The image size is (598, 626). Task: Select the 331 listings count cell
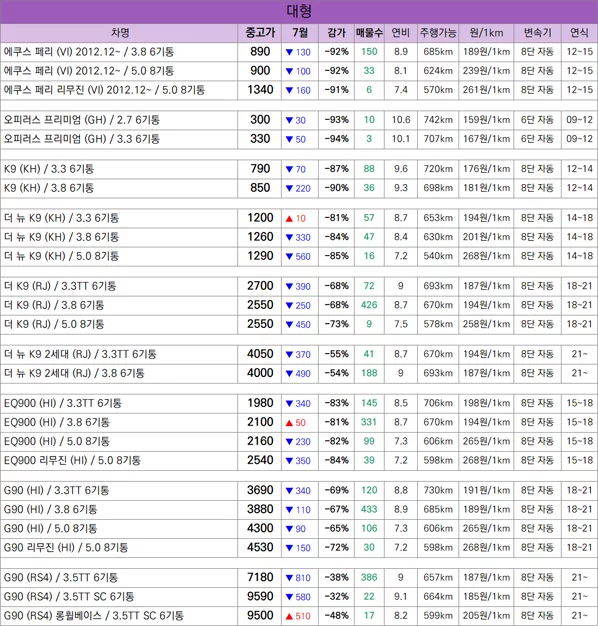369,422
